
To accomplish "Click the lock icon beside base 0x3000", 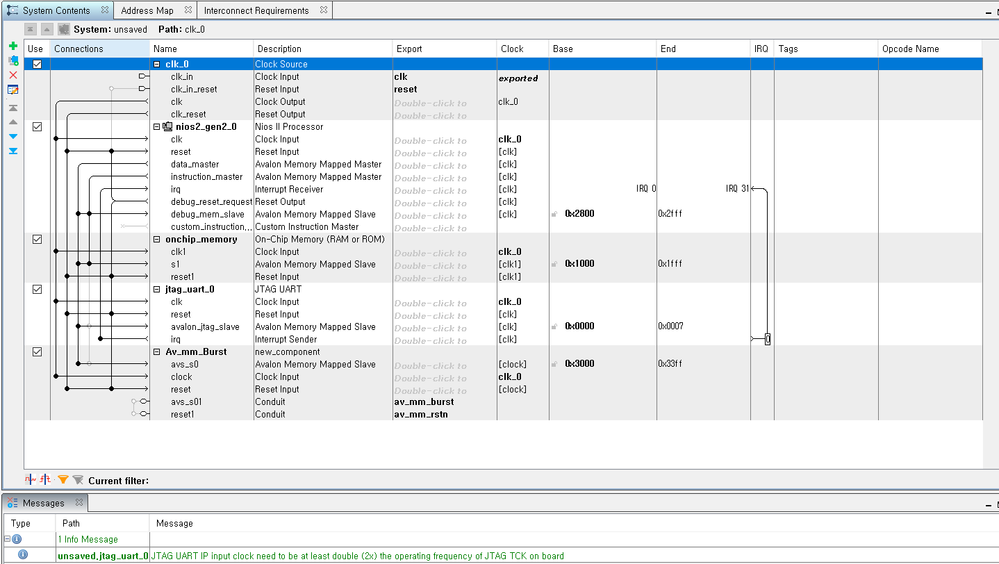I will tap(554, 364).
